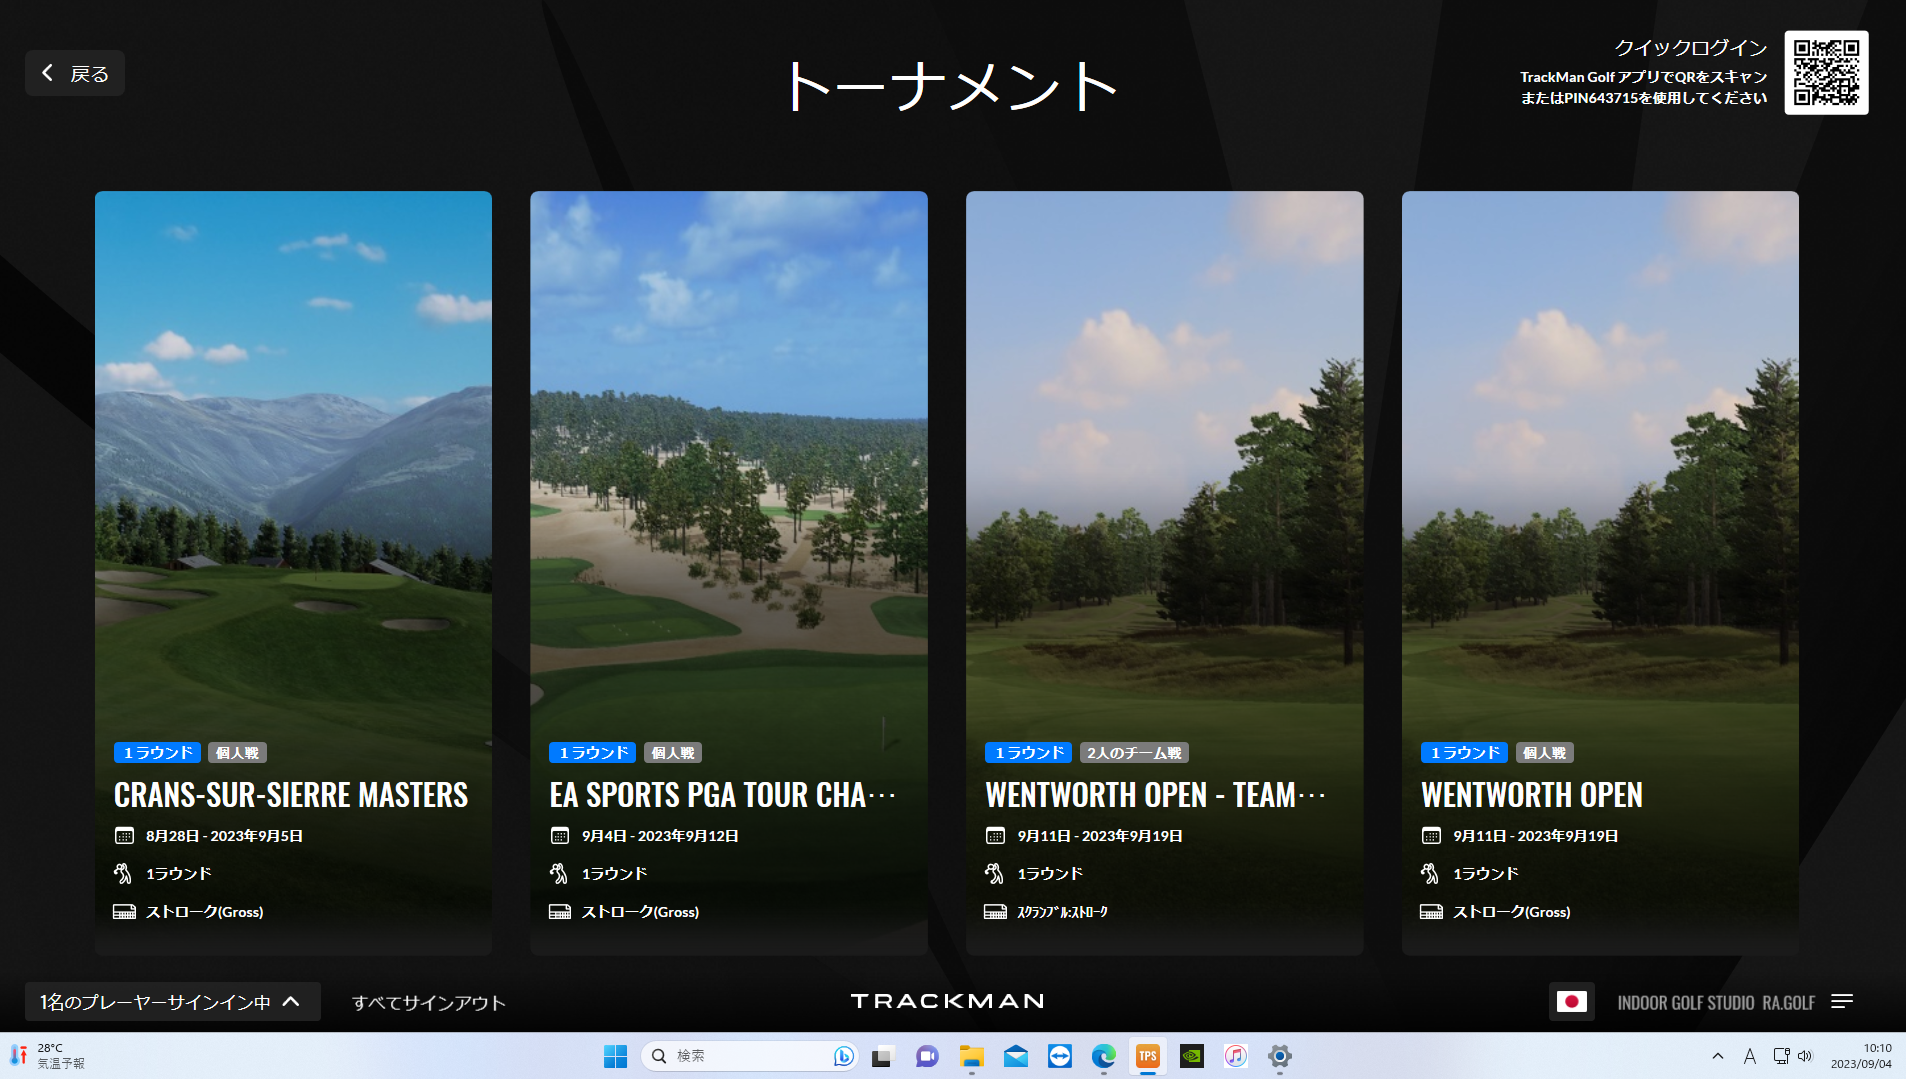The height and width of the screenshot is (1079, 1906).
Task: Open the Japan flag language selector
Action: click(x=1572, y=1002)
